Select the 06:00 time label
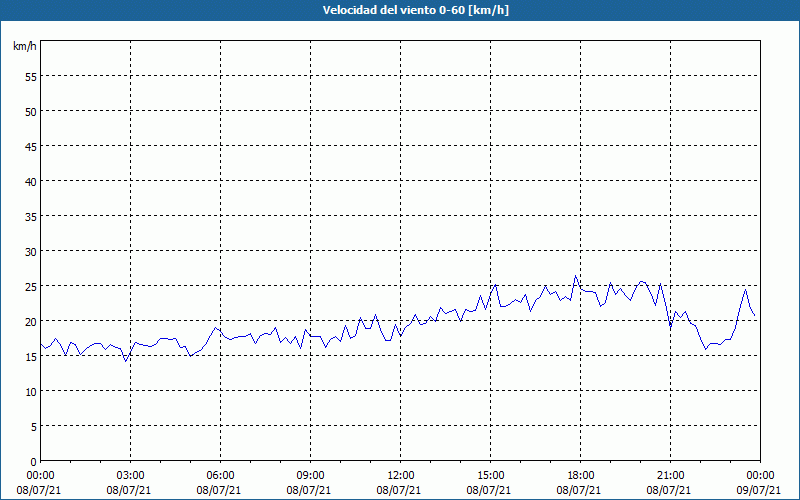This screenshot has width=800, height=500. click(x=220, y=475)
